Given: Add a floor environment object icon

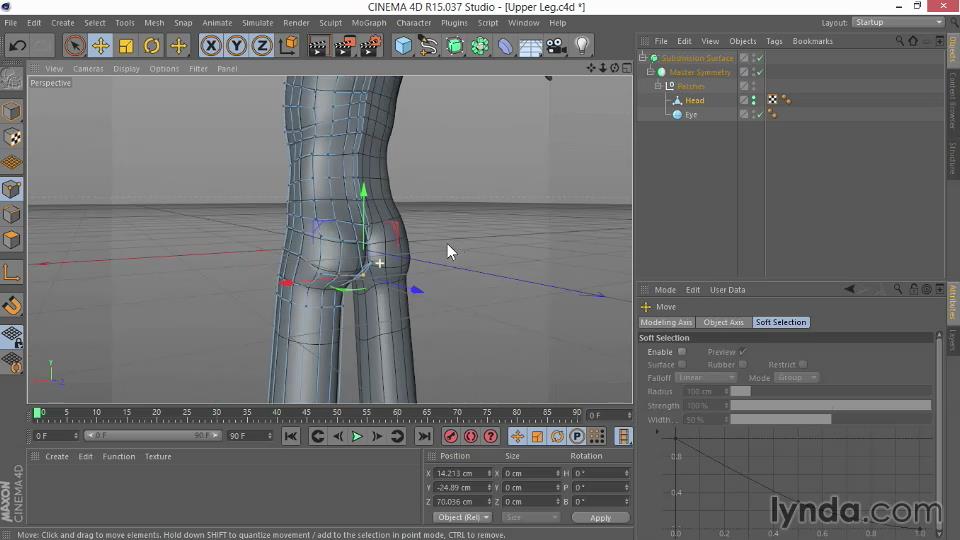Looking at the screenshot, I should (x=531, y=45).
